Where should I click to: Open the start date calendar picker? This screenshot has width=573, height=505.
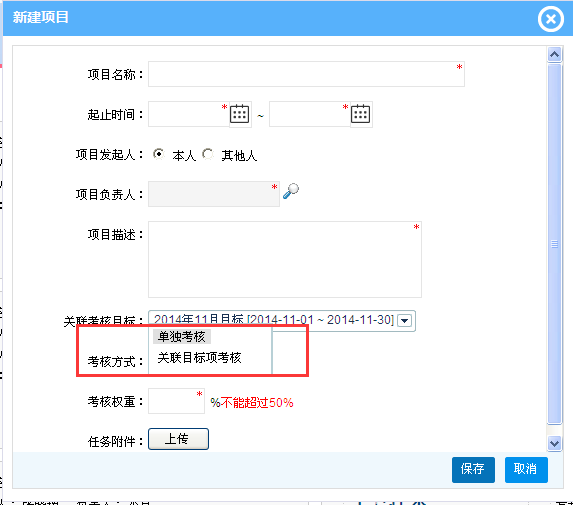[240, 114]
